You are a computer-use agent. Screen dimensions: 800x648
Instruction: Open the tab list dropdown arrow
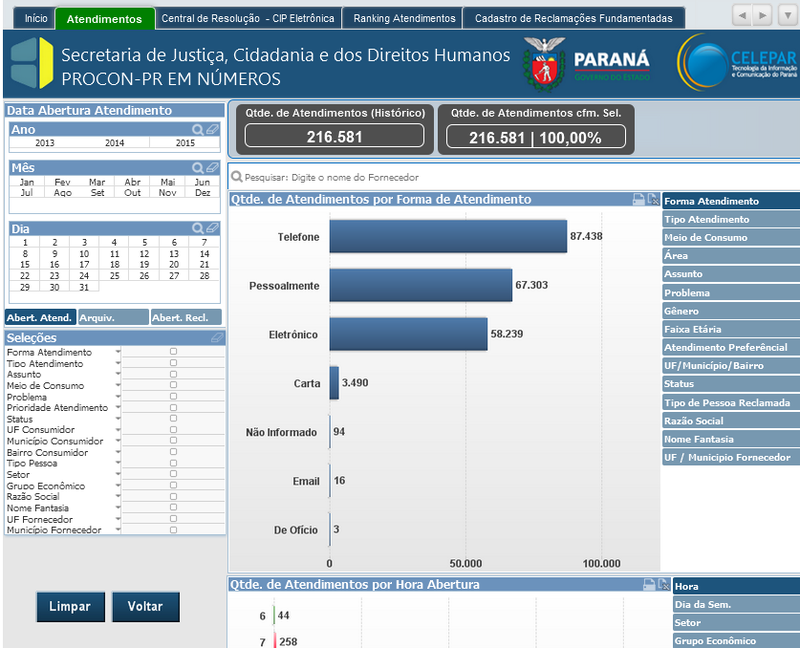[x=788, y=15]
